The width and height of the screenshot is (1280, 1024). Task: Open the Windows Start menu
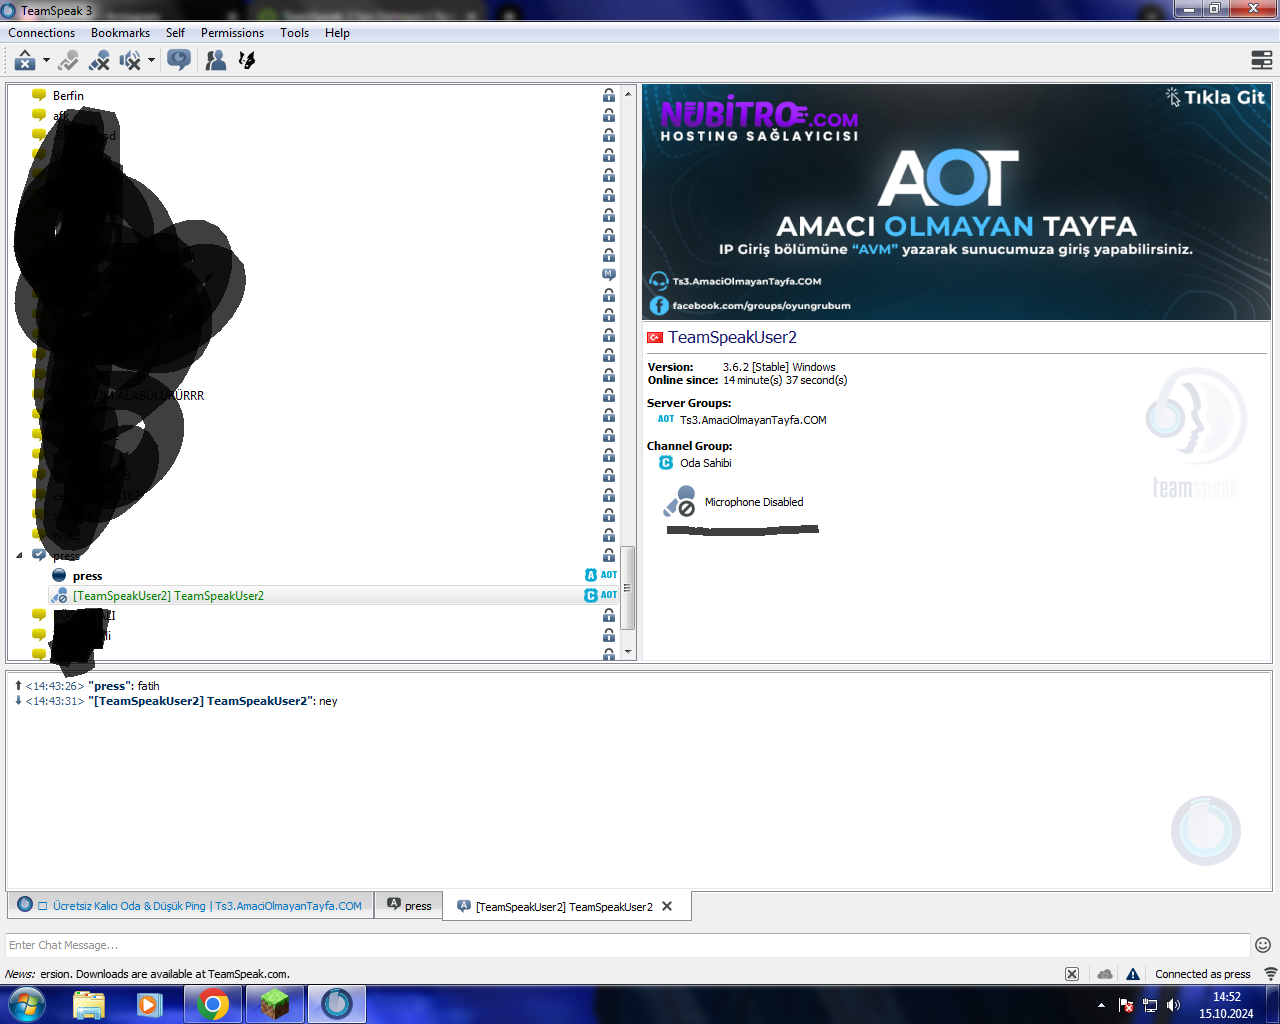(27, 1004)
